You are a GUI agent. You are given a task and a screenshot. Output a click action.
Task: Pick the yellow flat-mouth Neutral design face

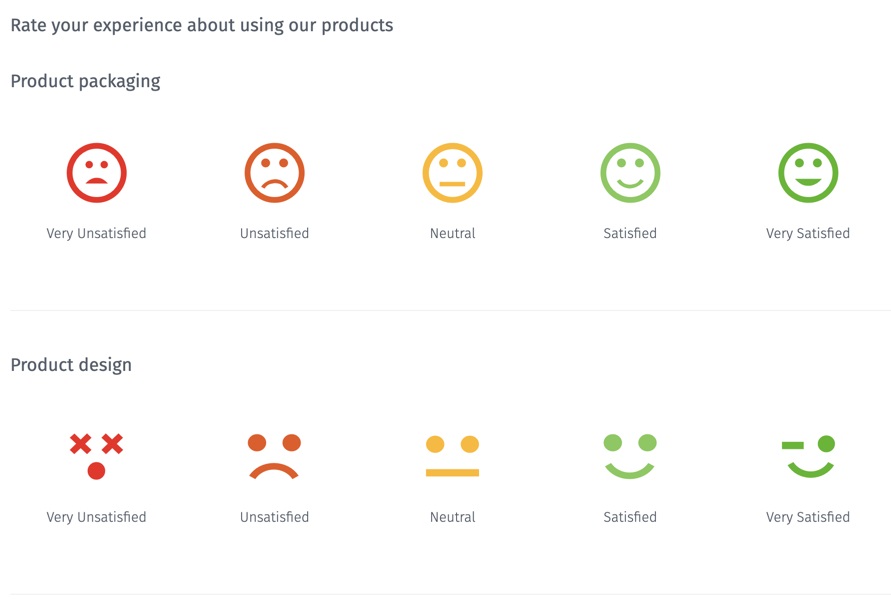click(x=452, y=456)
